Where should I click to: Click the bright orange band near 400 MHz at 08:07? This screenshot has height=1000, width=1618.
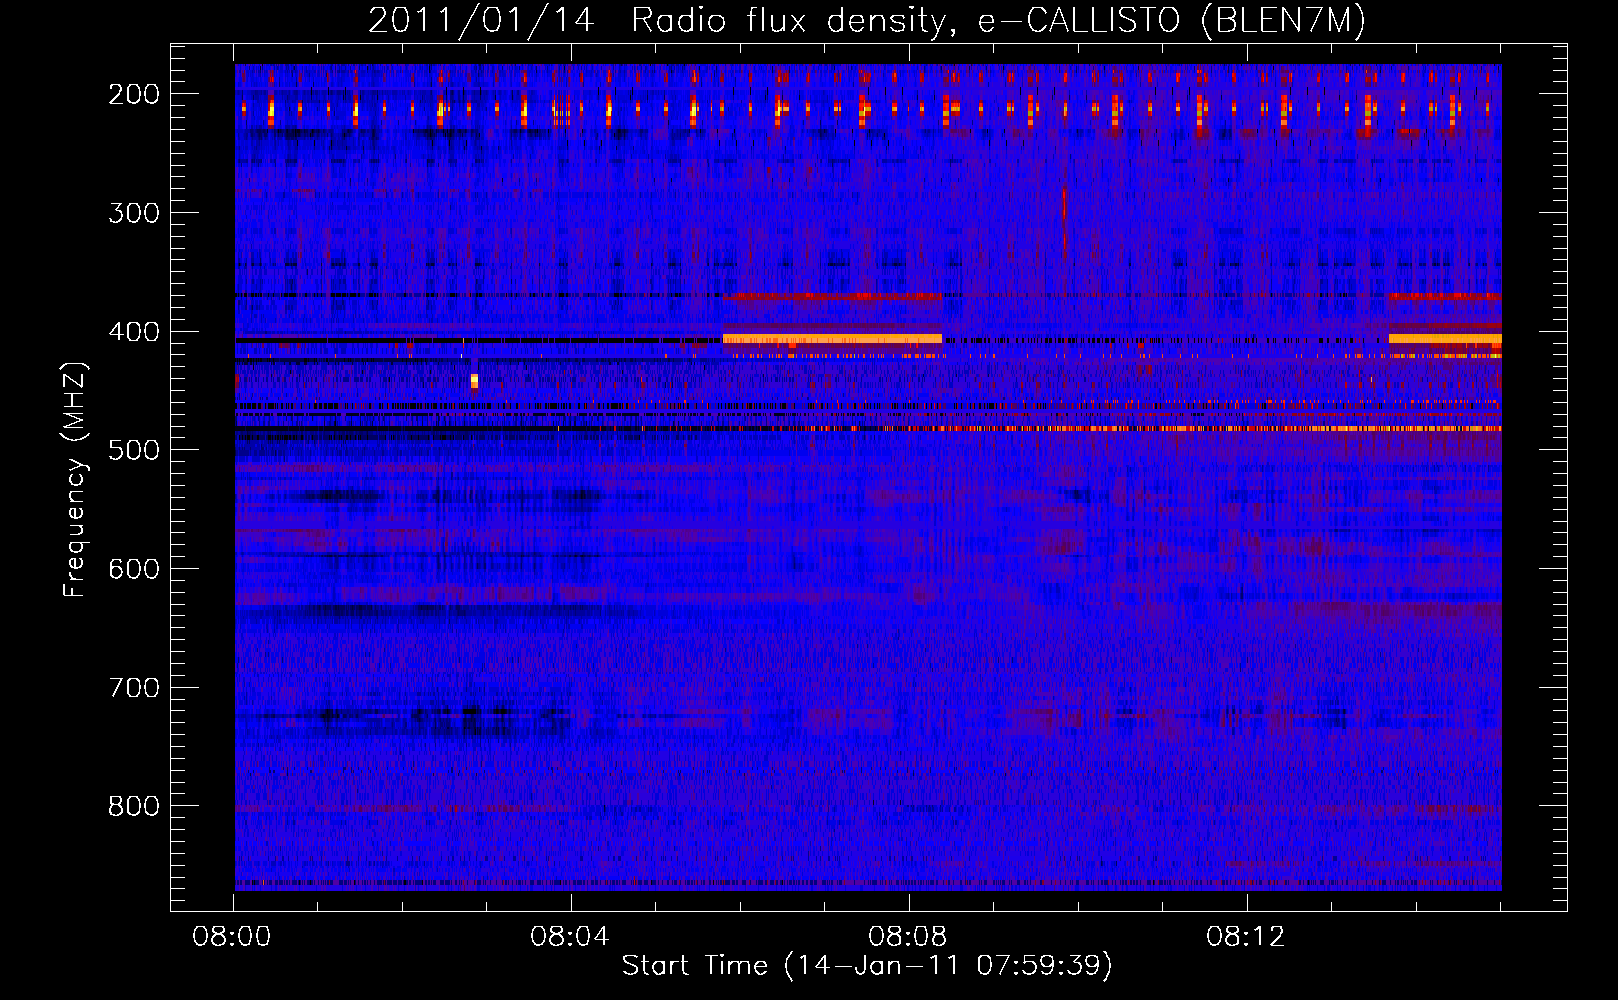pyautogui.click(x=832, y=338)
